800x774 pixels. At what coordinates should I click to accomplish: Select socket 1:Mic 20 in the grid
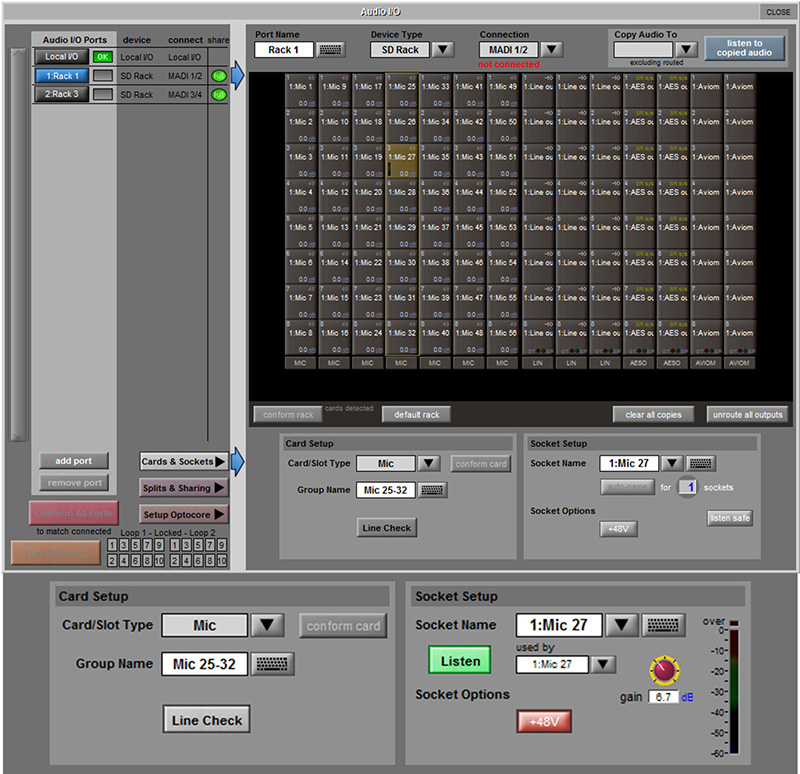368,196
